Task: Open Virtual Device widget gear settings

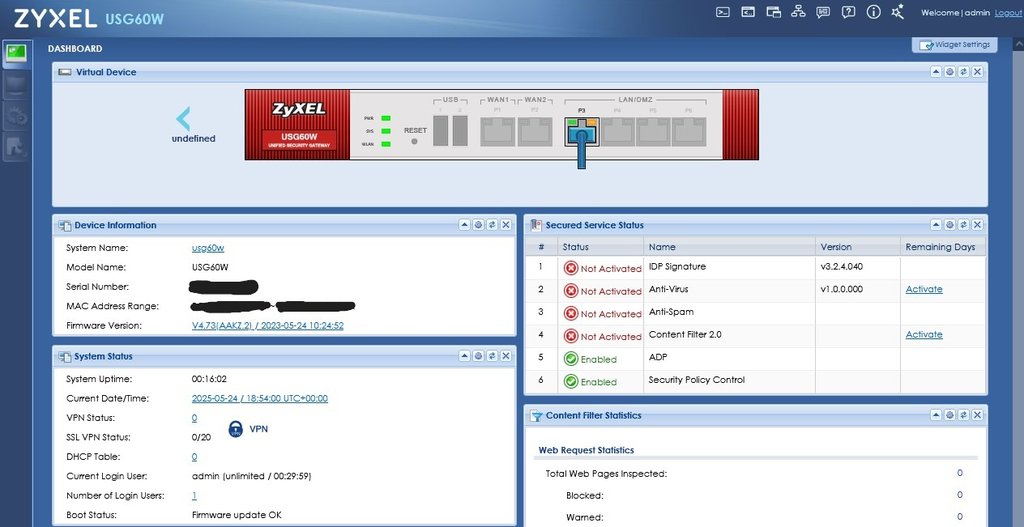Action: [x=950, y=72]
